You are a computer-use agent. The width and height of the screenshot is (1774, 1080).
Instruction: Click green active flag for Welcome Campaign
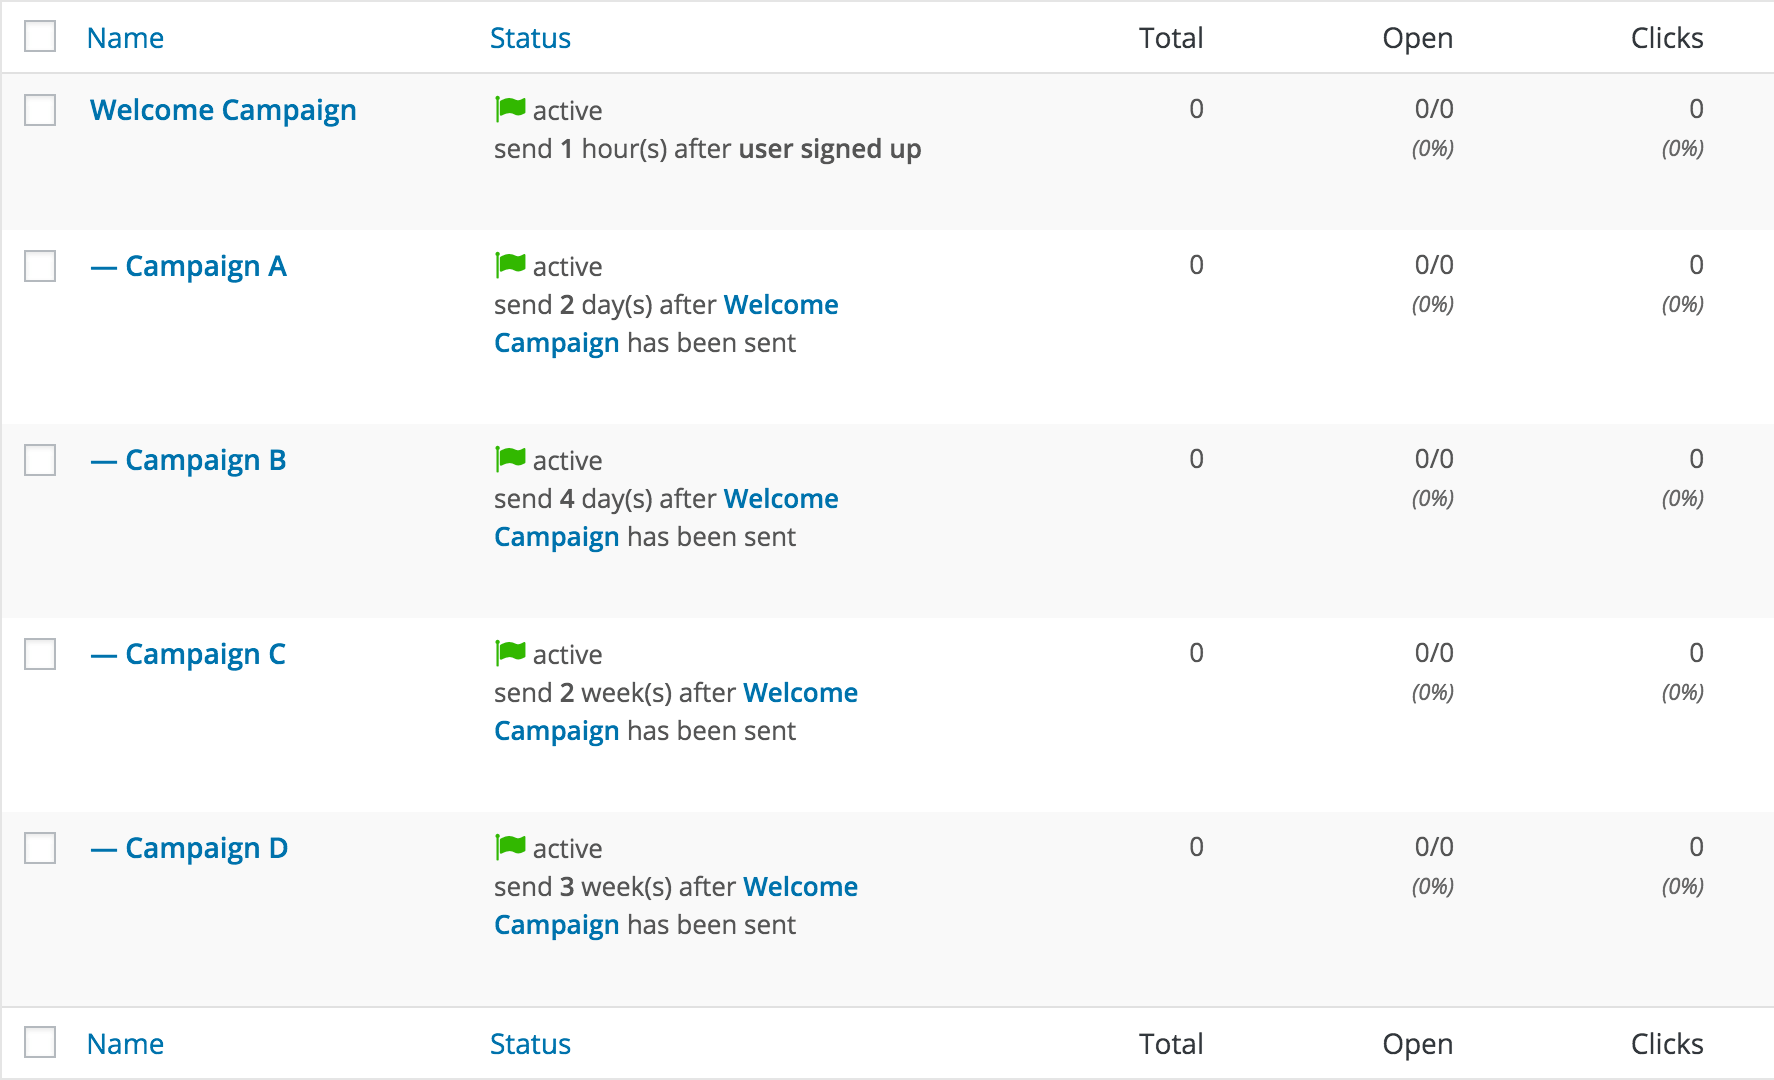coord(510,109)
